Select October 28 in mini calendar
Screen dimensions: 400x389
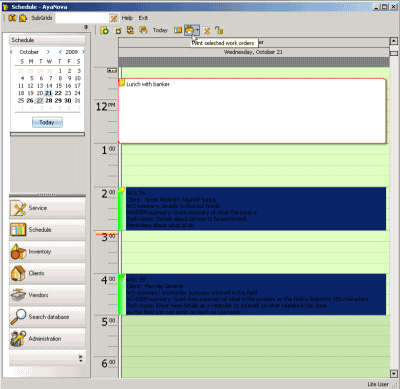pyautogui.click(x=49, y=100)
